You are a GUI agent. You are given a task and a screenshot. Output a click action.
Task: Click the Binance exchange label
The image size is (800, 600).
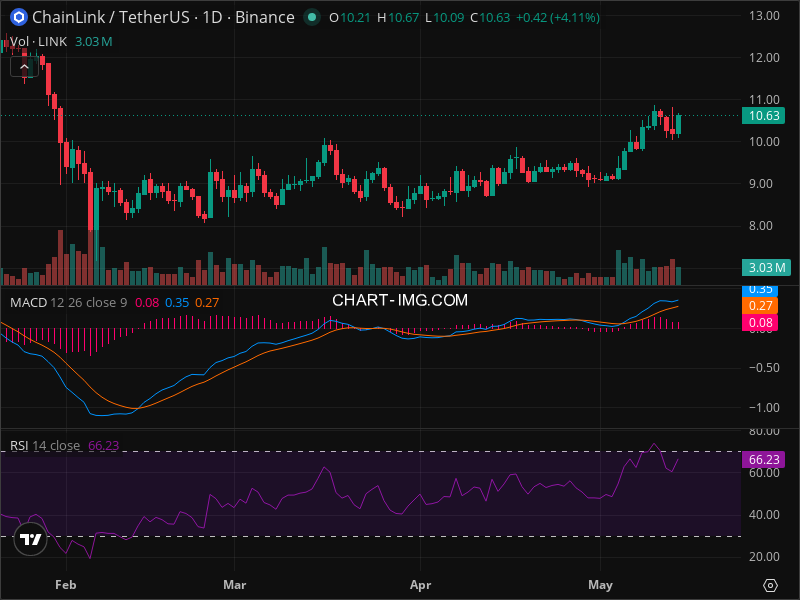(264, 17)
